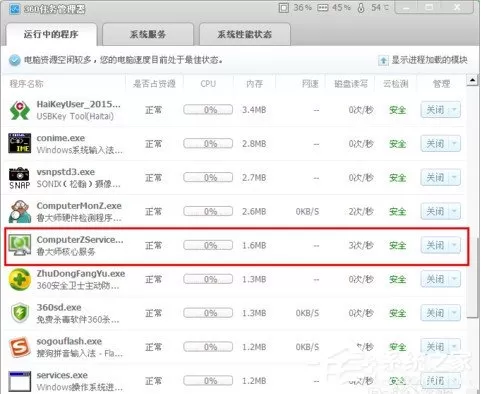Click the scrollbar up arrow
This screenshot has width=481, height=394.
[x=472, y=81]
